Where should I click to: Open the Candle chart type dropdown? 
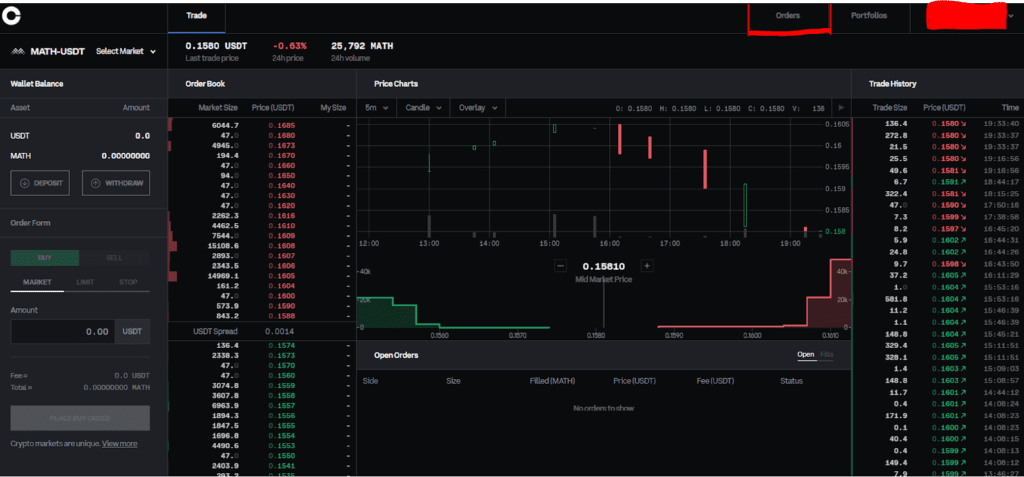423,107
